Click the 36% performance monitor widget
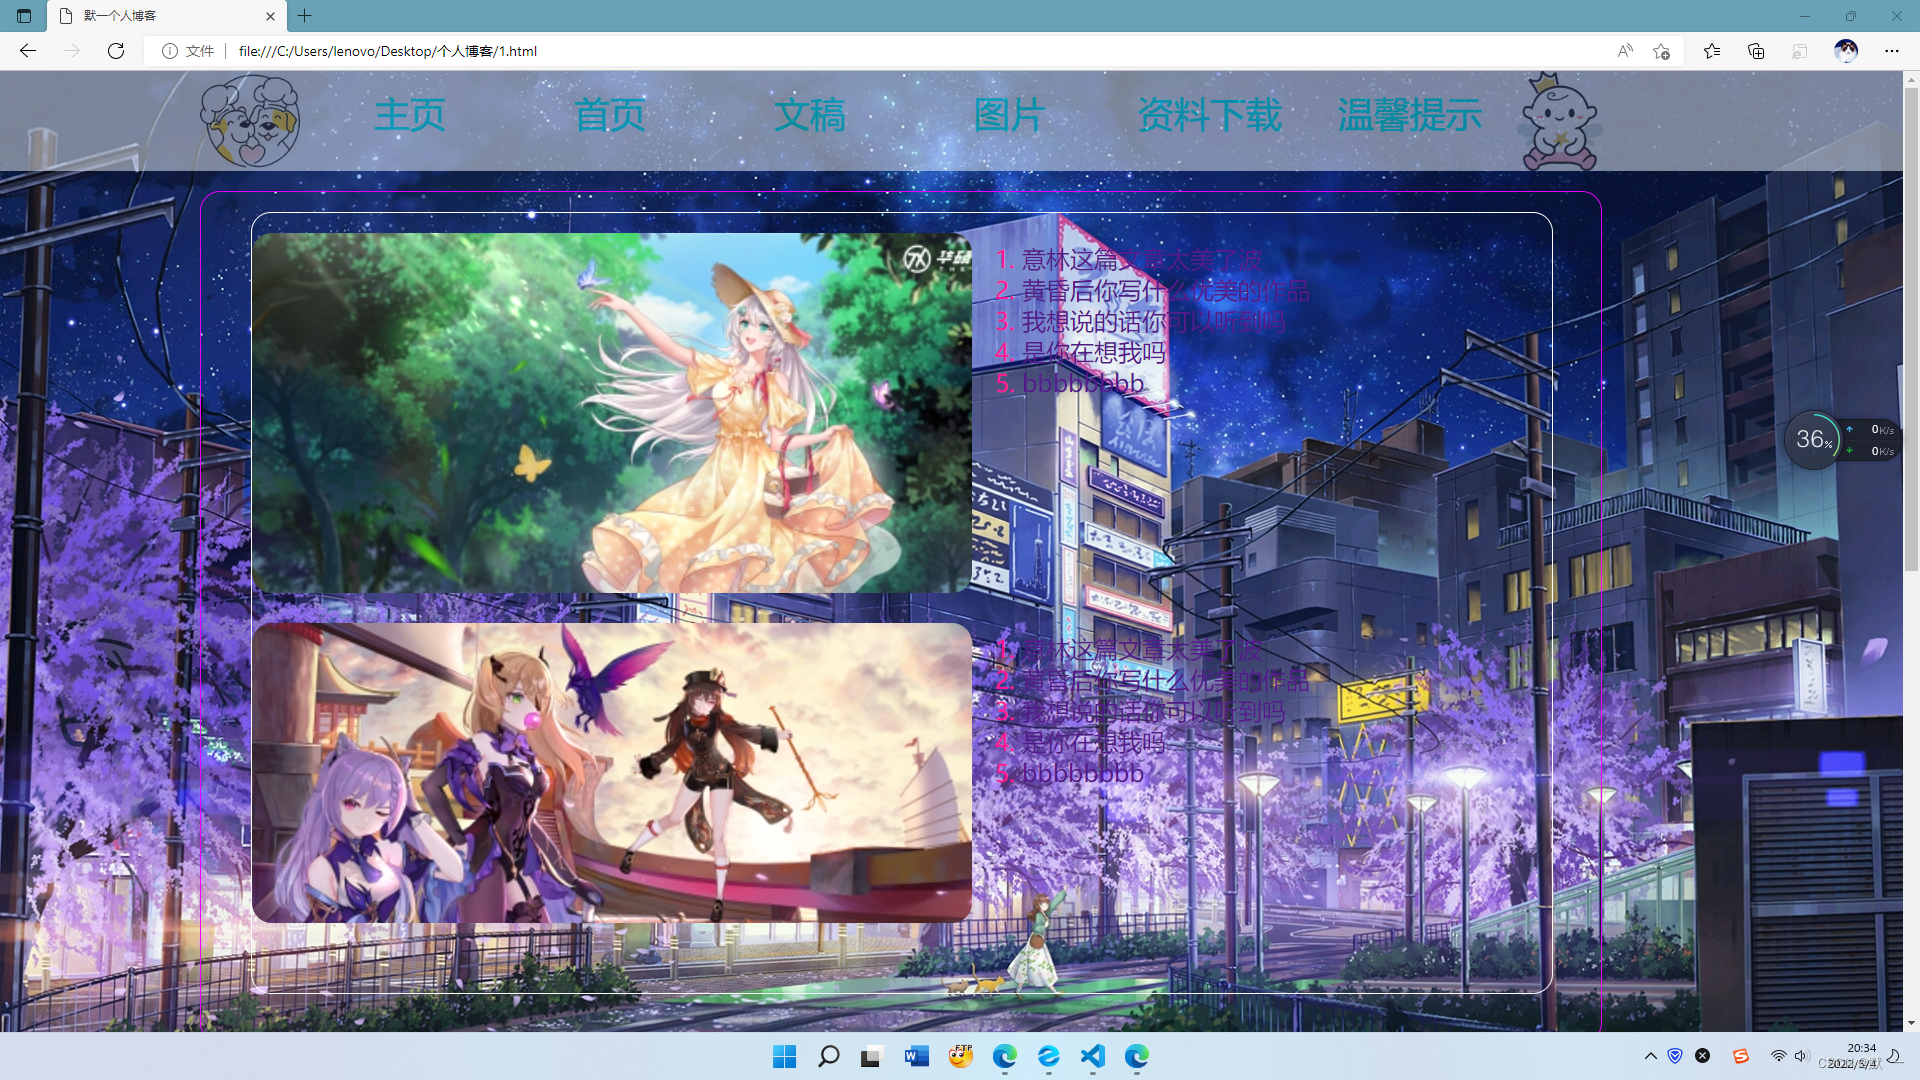This screenshot has height=1080, width=1920. point(1842,440)
